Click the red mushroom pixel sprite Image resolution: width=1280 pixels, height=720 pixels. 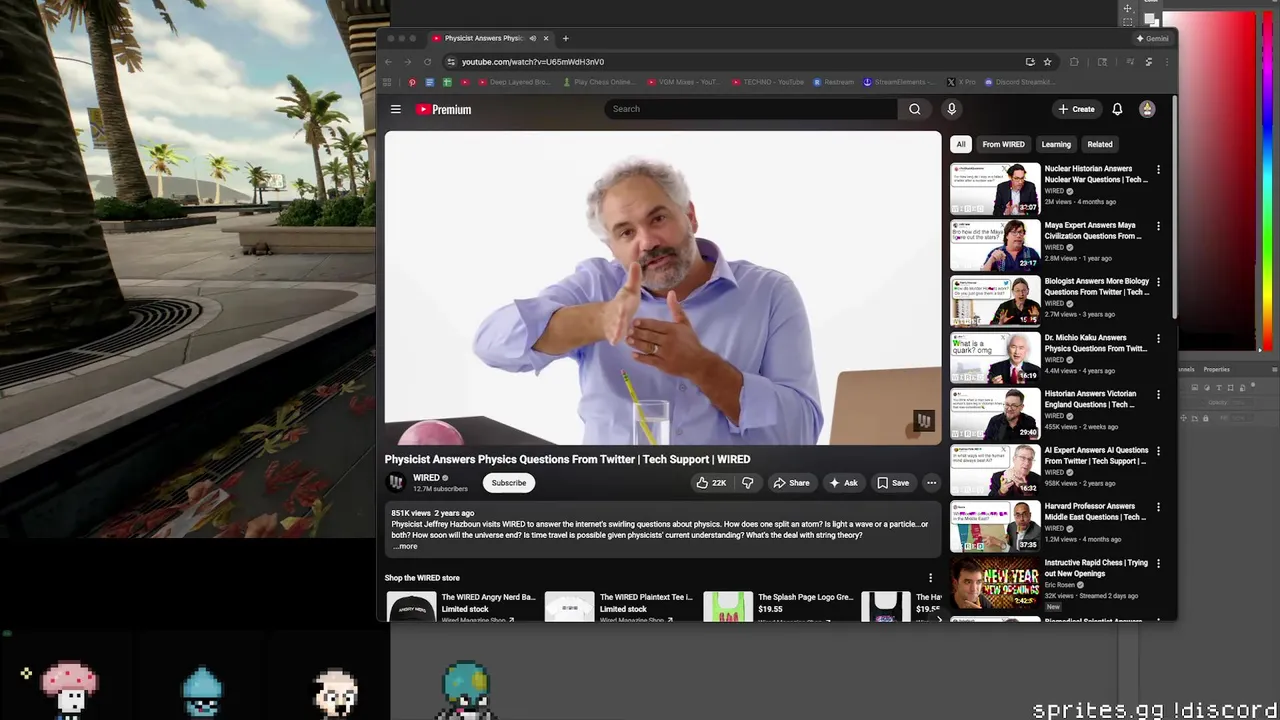coord(69,688)
